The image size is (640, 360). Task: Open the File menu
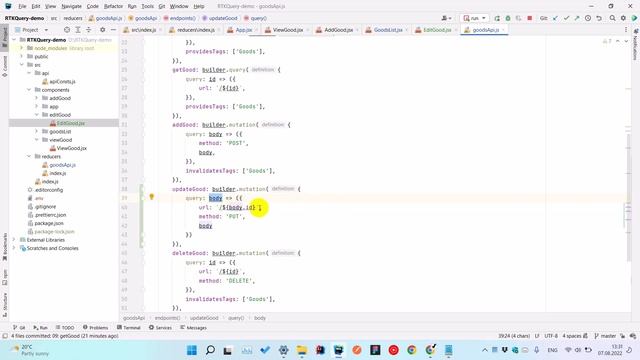coord(22,7)
